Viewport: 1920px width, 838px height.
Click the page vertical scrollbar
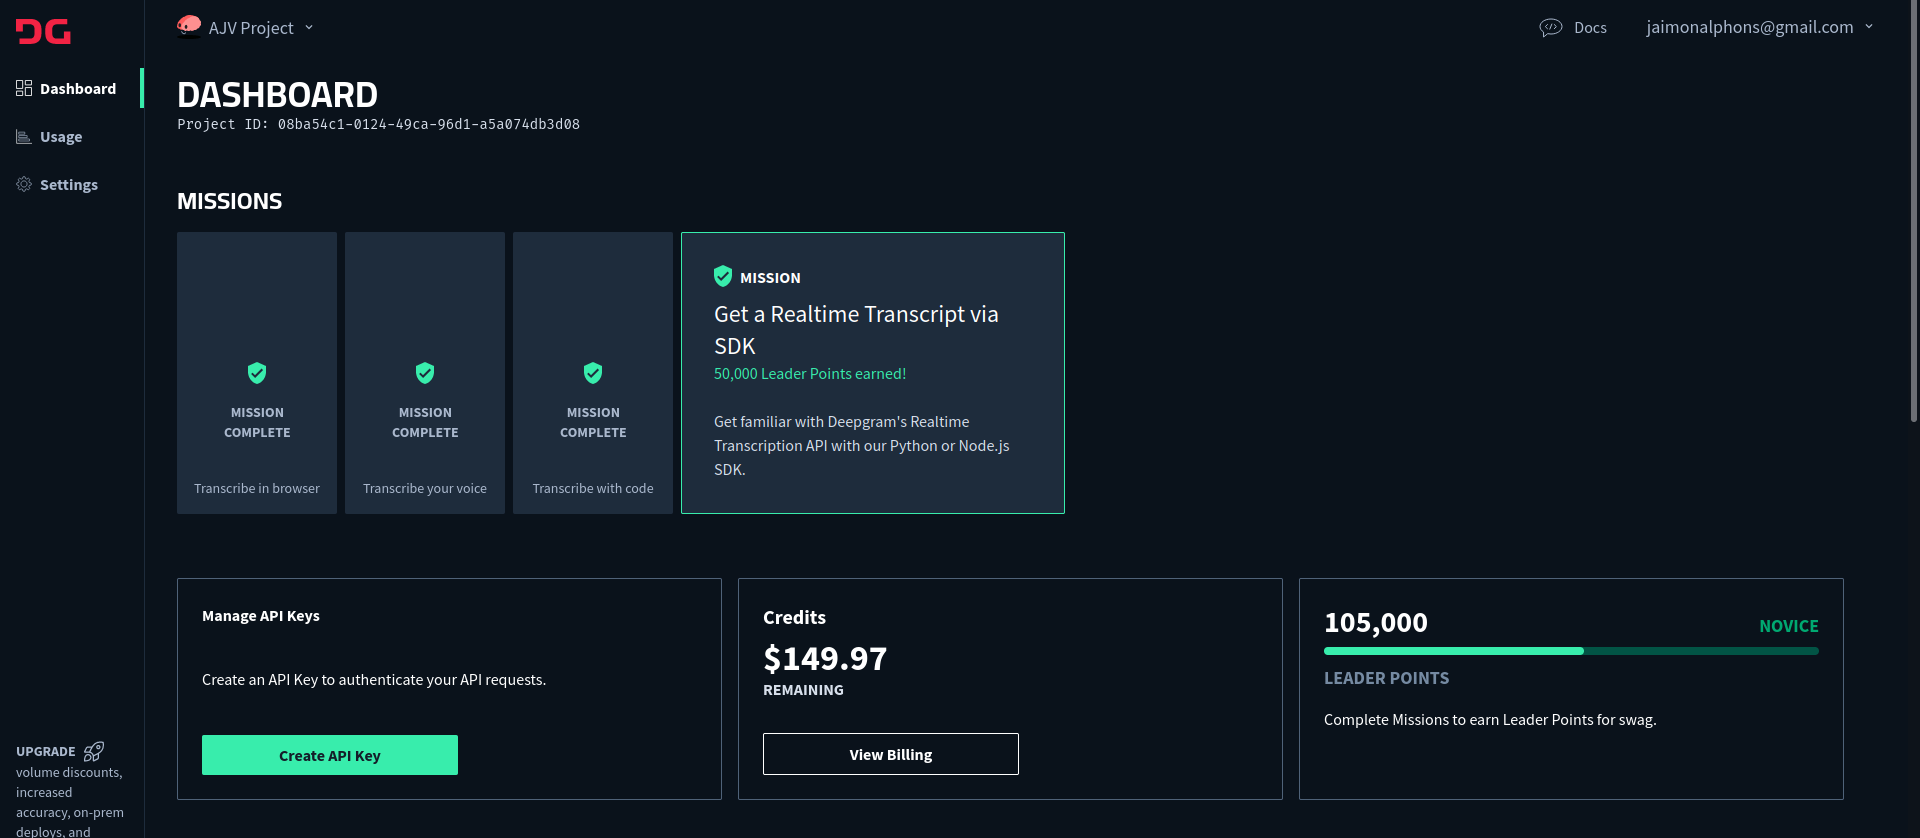(1914, 210)
